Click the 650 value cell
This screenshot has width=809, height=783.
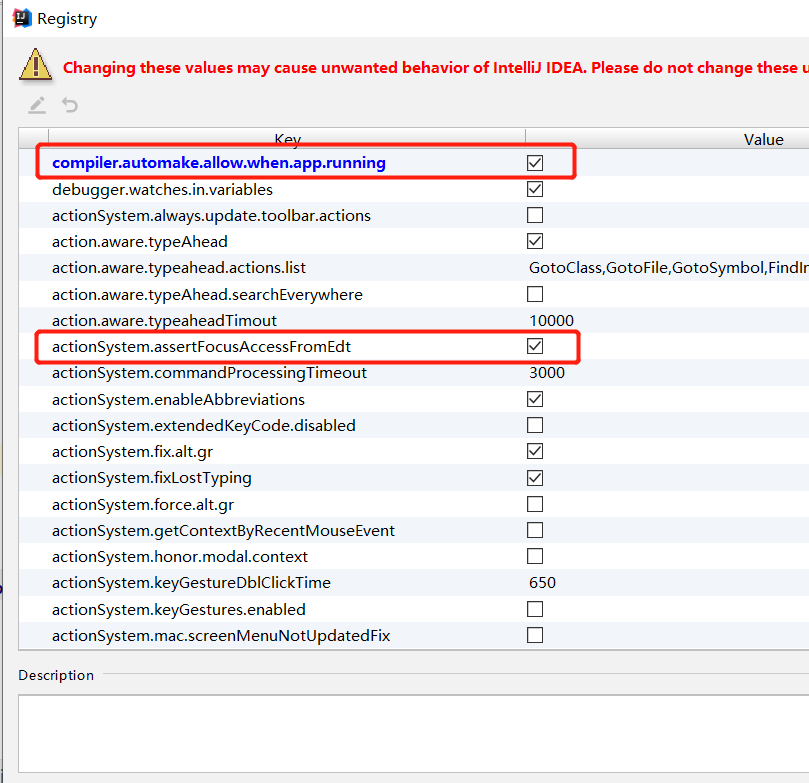click(x=542, y=583)
